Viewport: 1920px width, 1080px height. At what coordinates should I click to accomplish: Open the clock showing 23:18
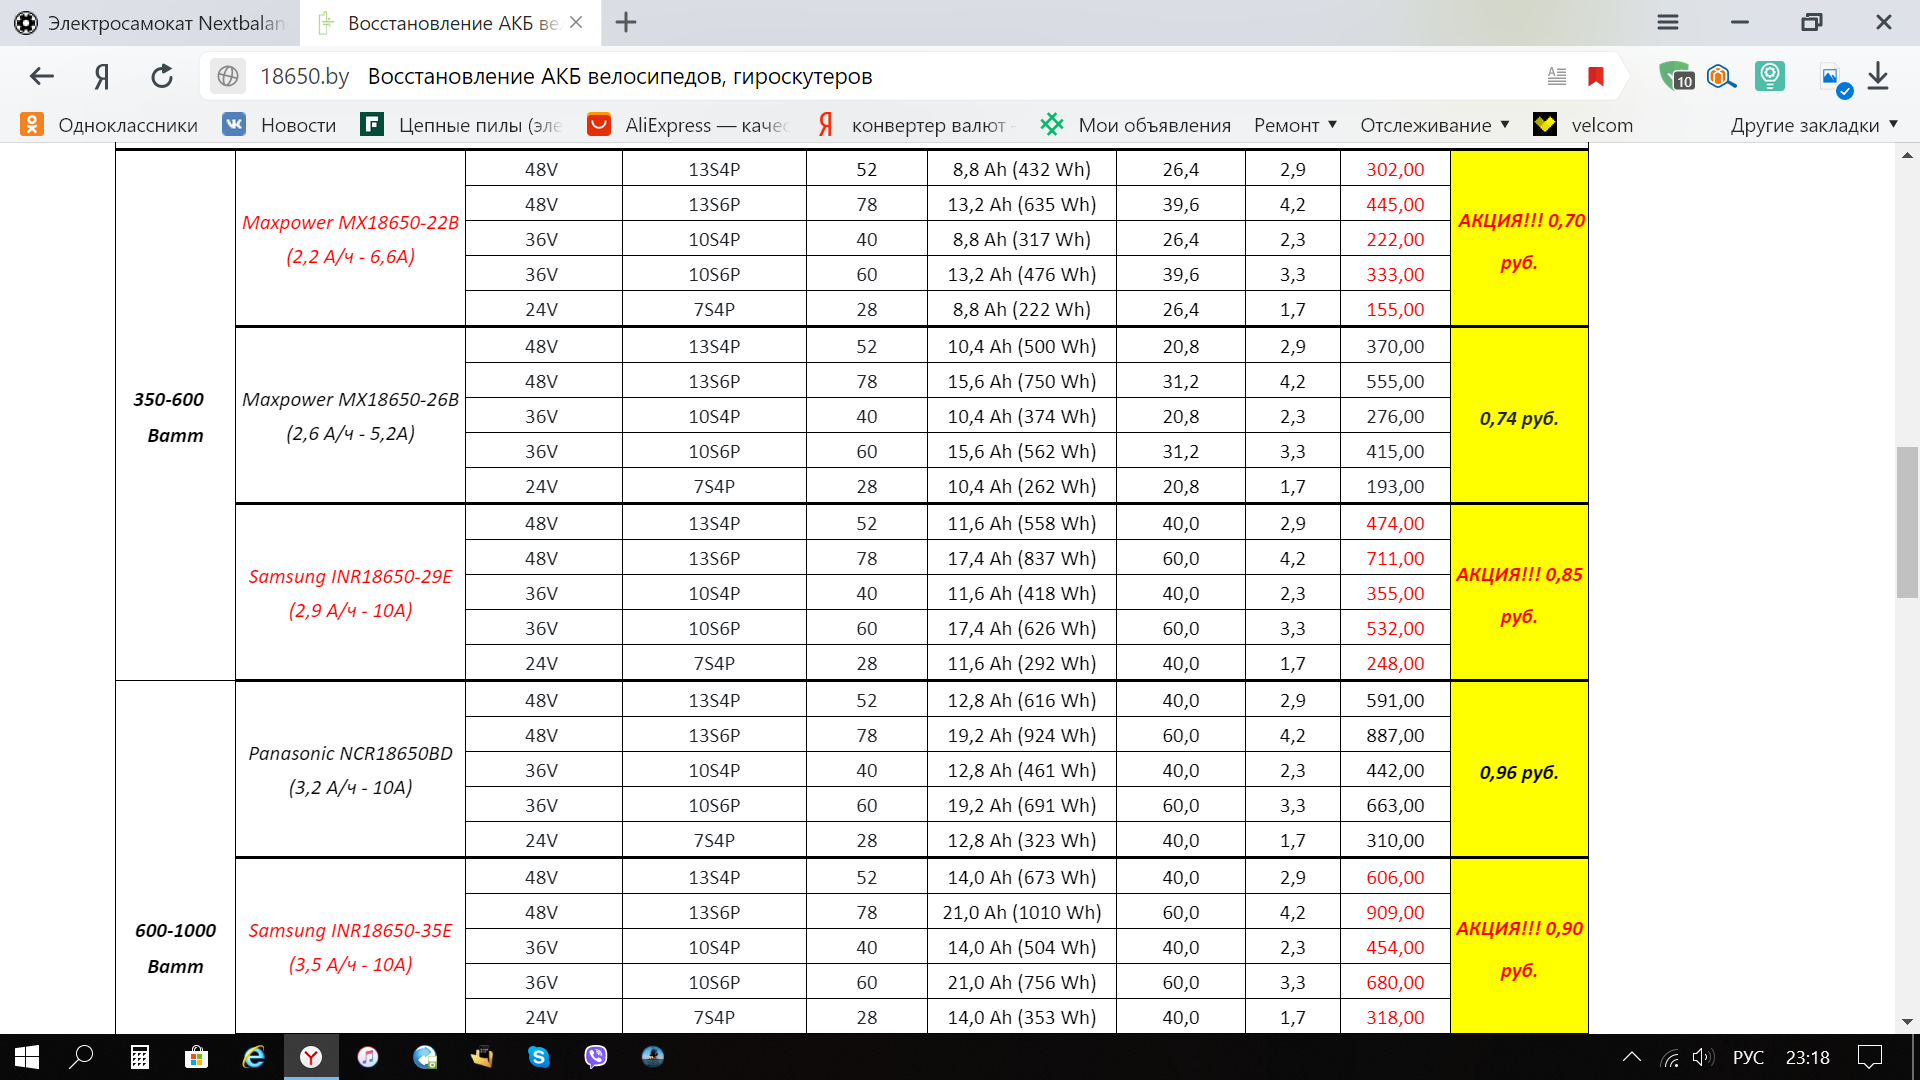pos(1808,1057)
